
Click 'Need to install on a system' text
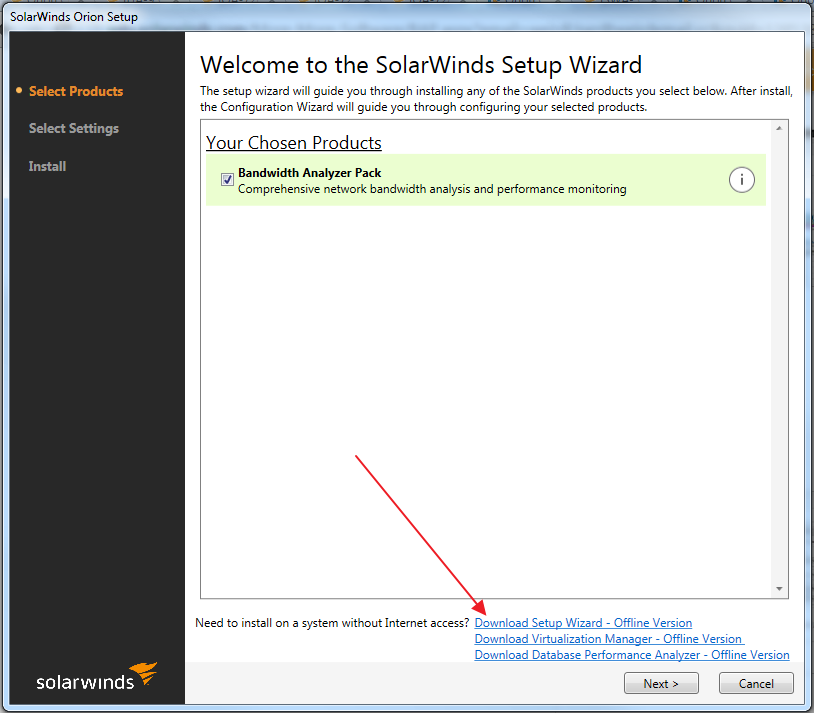tap(332, 623)
